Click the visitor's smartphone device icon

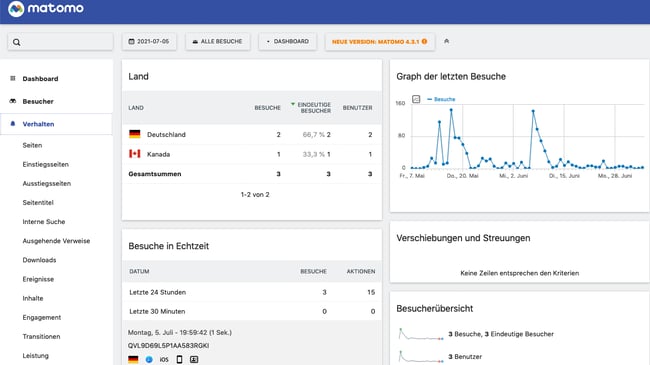179,360
